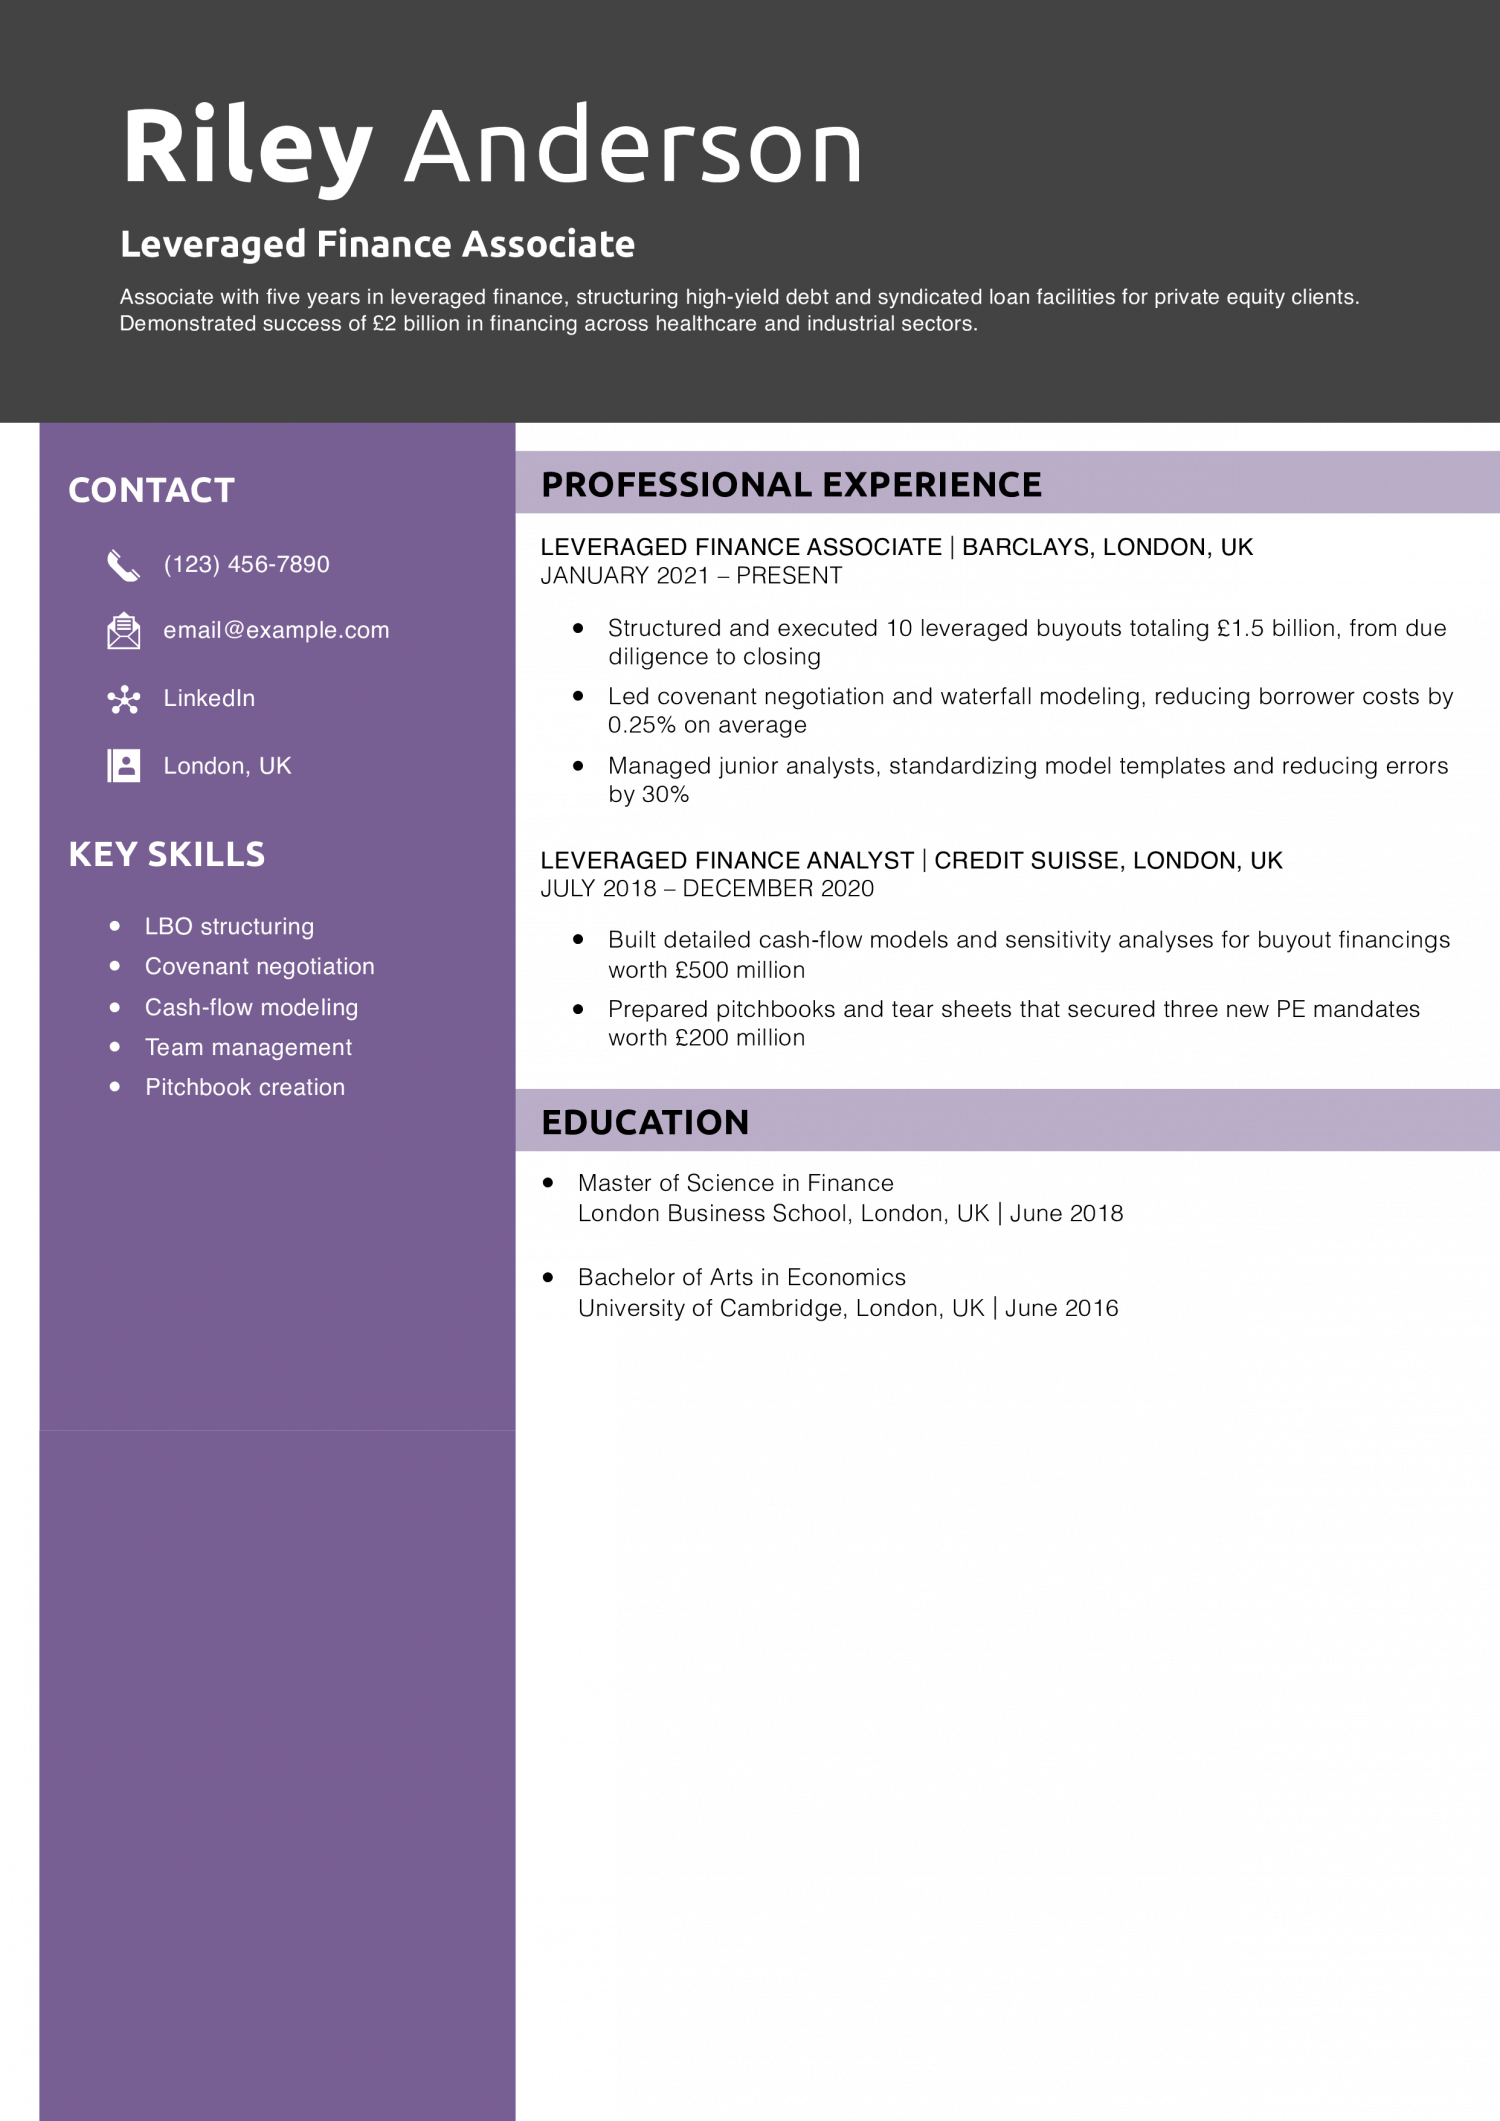Click the Barclays job title line

896,547
